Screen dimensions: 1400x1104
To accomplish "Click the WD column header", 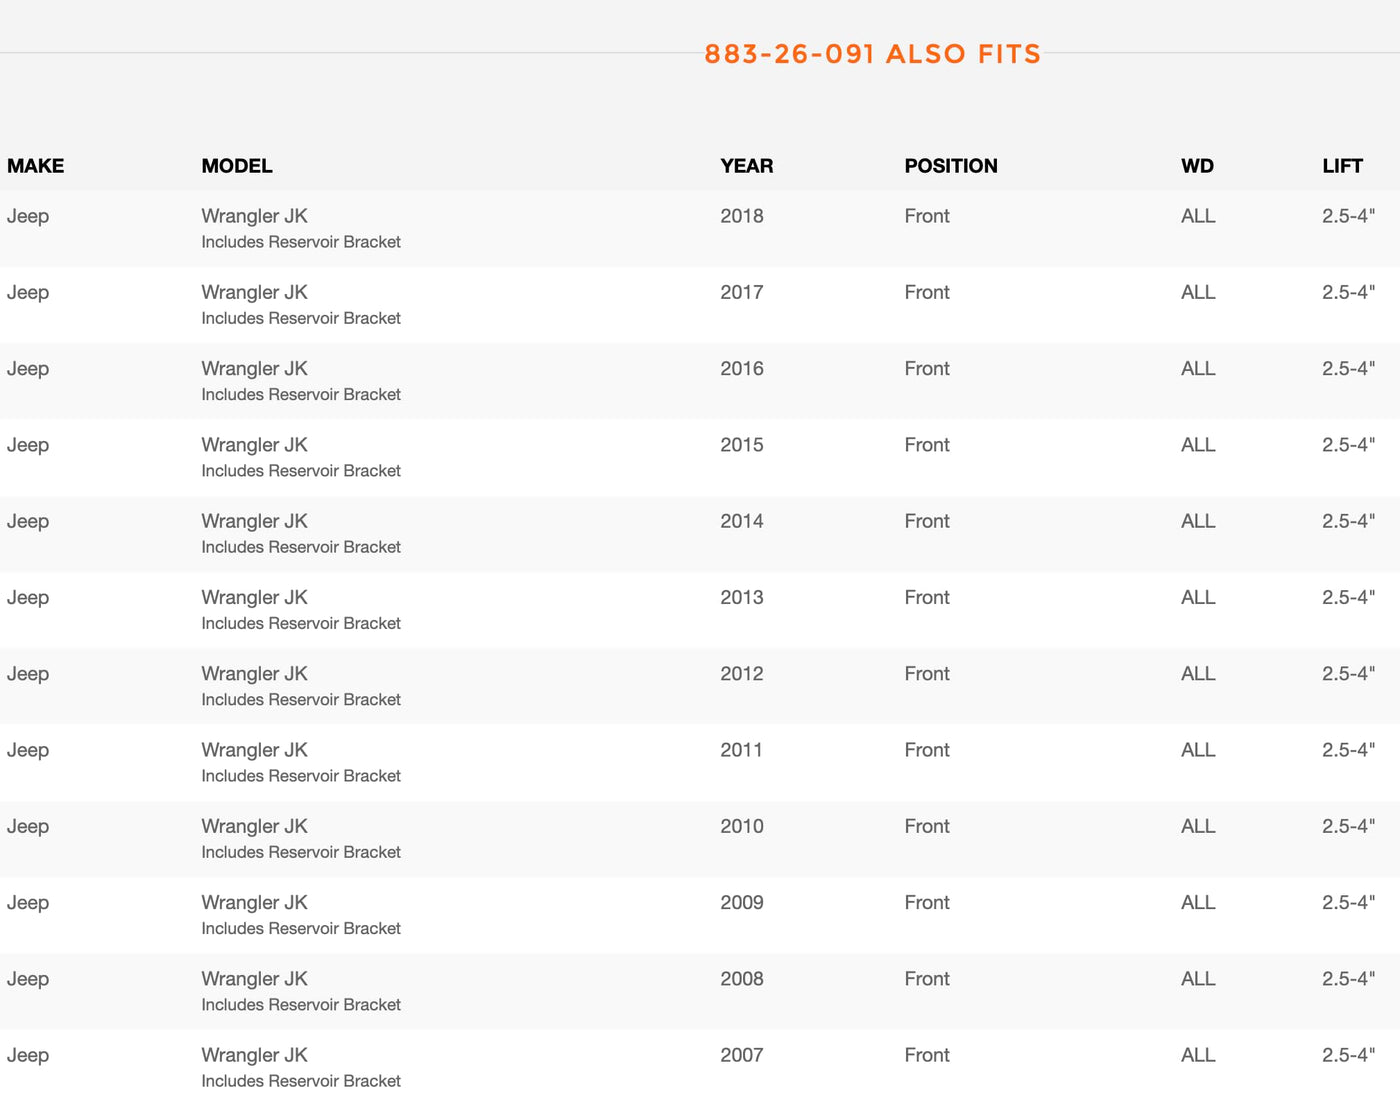I will (1197, 166).
